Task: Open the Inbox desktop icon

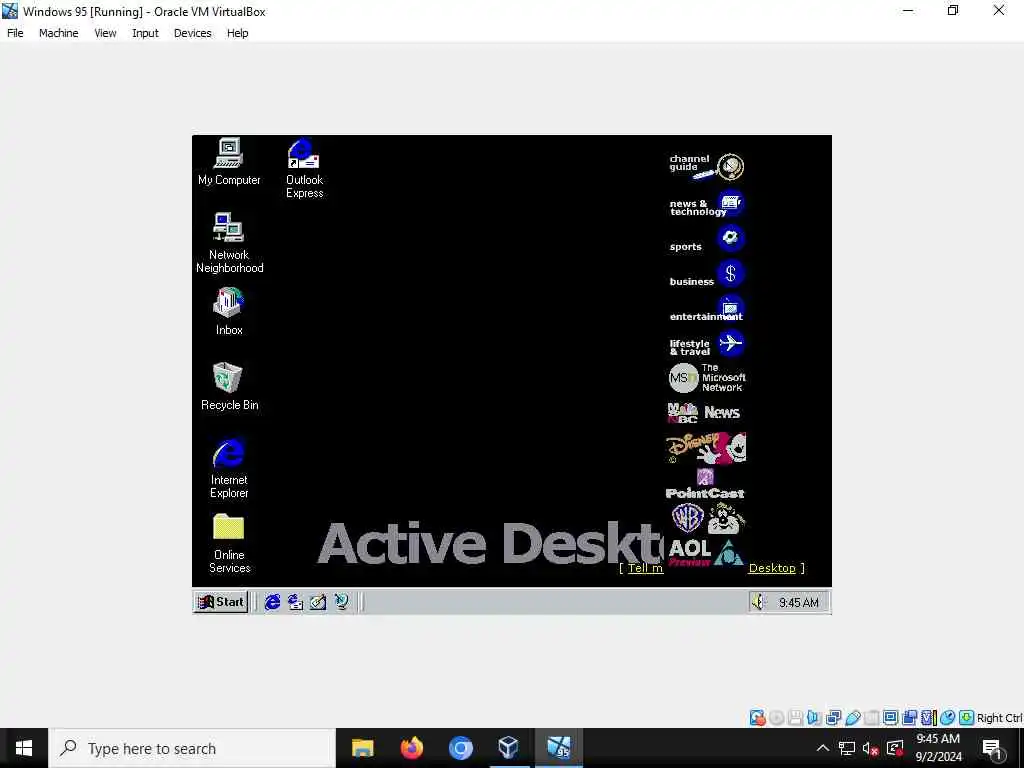Action: (229, 312)
